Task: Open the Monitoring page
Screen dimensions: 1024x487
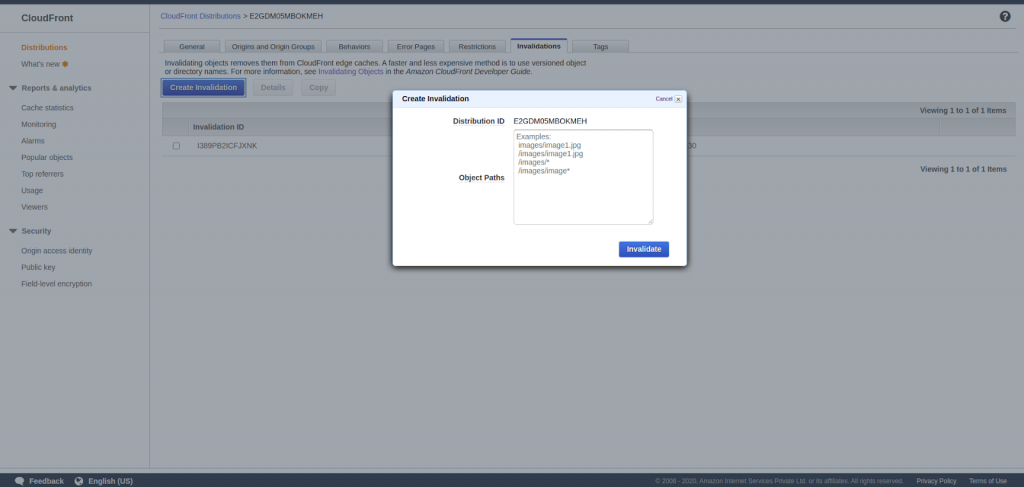Action: (x=39, y=124)
